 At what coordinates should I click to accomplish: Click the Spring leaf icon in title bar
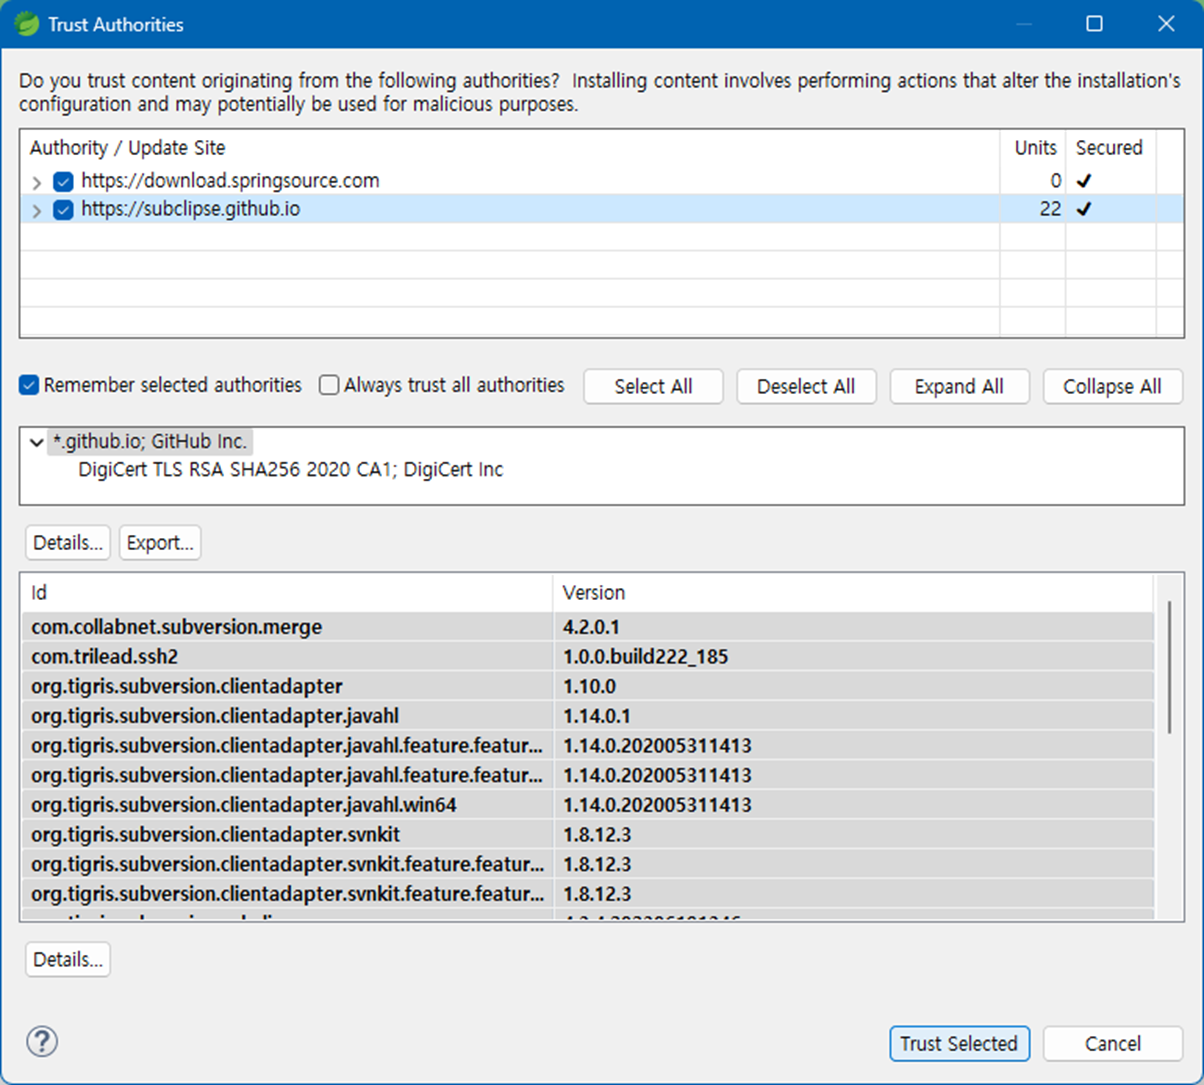point(27,24)
